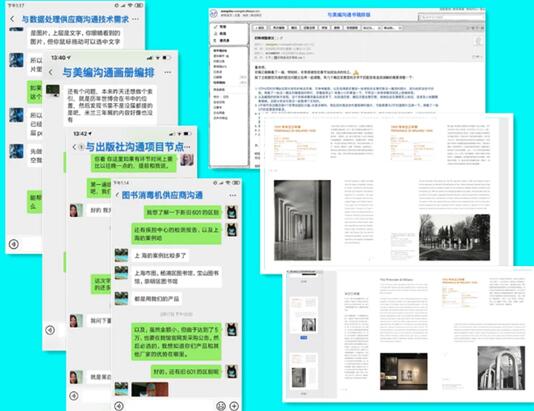Screen dimensions: 534x411
Task: Tap voice input icon in 图书消毒机供应商沟通 chat
Action: [119, 406]
